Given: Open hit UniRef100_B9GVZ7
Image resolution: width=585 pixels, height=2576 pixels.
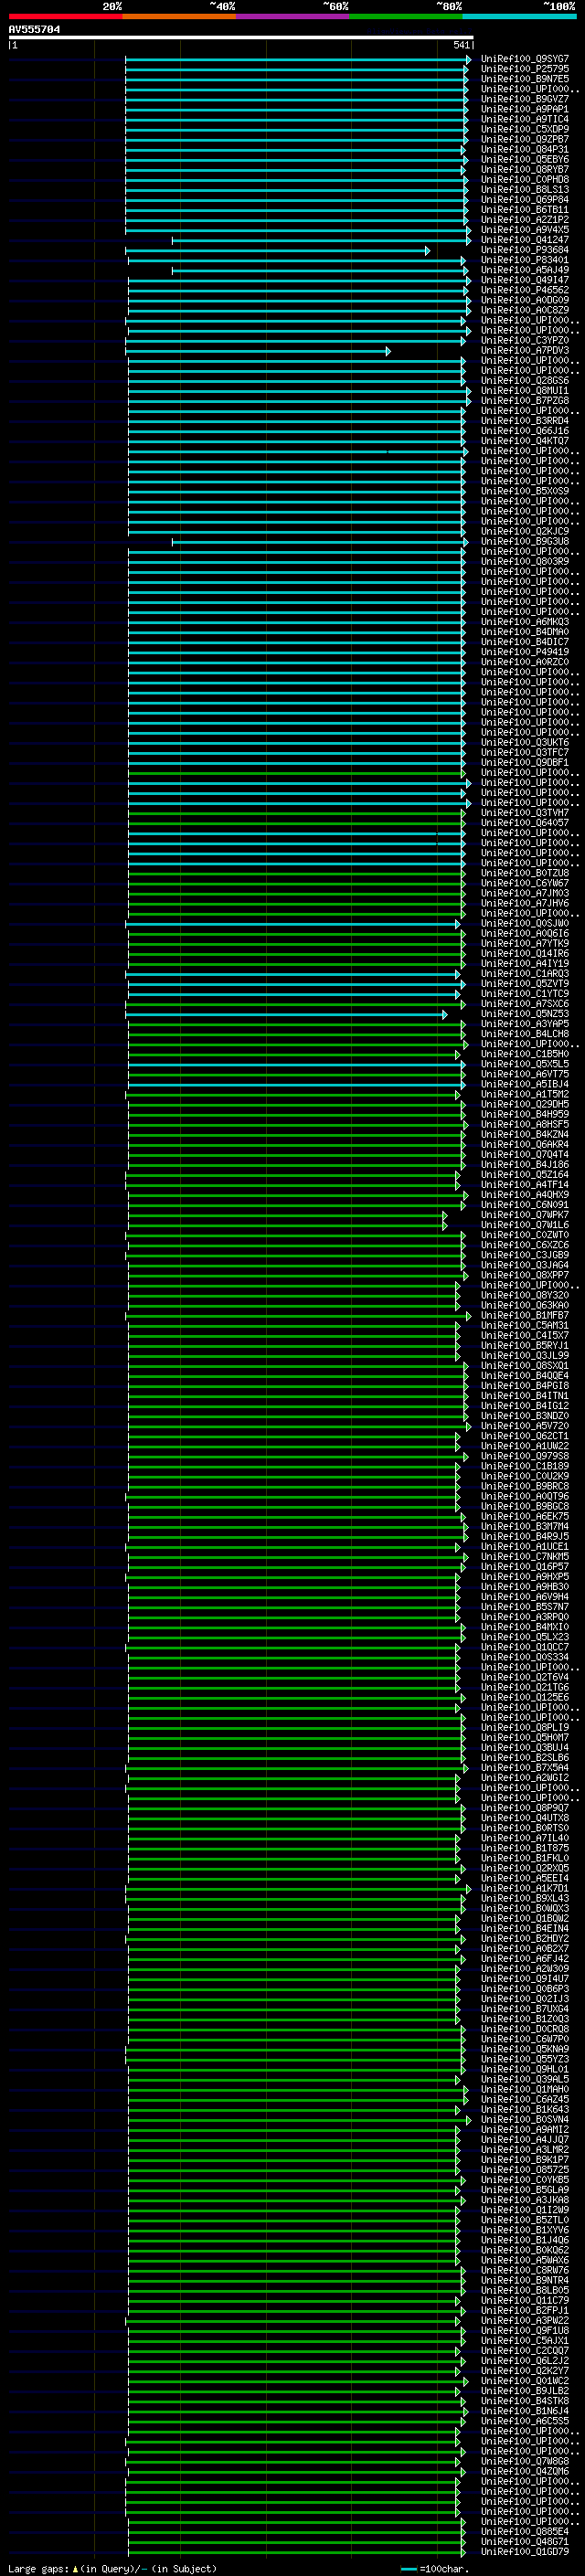Looking at the screenshot, I should pyautogui.click(x=525, y=99).
